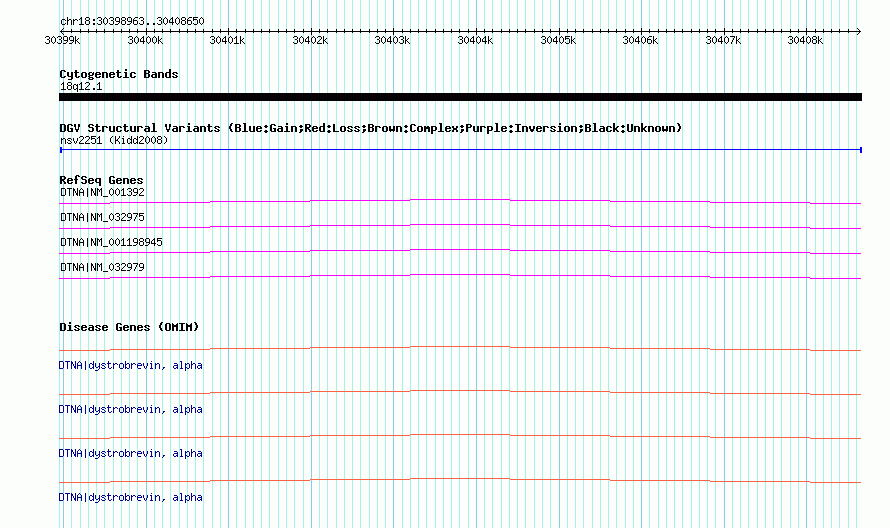Open the bottom DTNA|dystrobrevin, alpha OMIM link
The width and height of the screenshot is (890, 528).
131,497
